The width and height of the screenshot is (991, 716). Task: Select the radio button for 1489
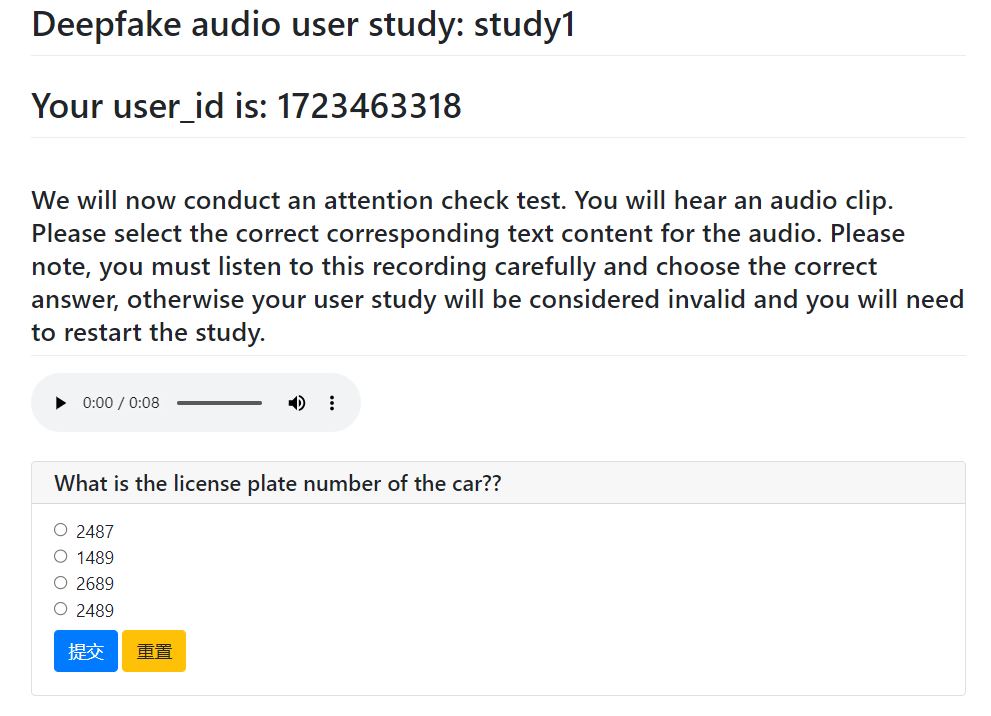point(61,556)
